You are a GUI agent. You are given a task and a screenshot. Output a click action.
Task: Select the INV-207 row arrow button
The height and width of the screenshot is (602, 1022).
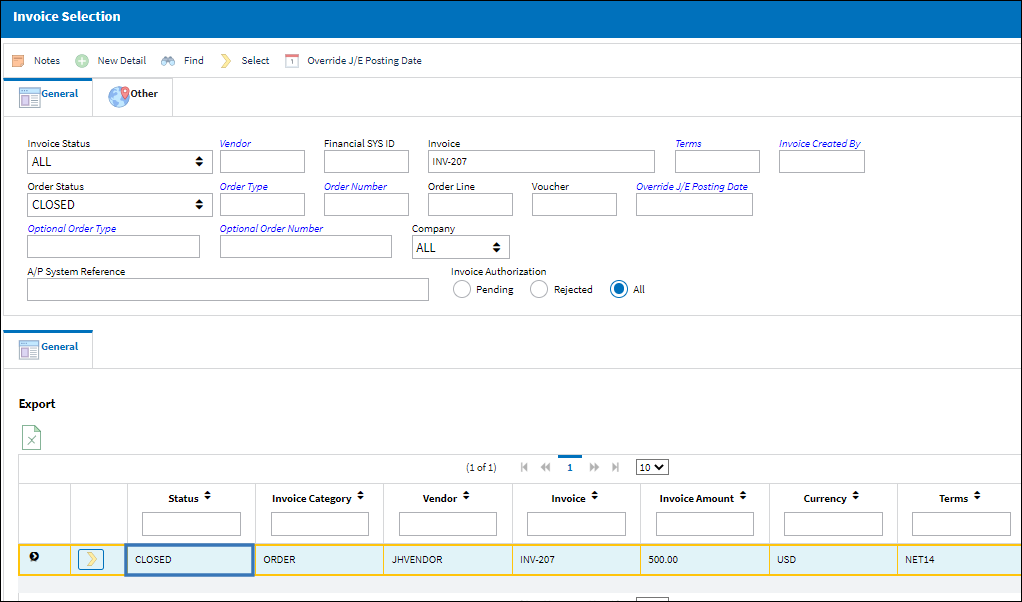[x=91, y=559]
